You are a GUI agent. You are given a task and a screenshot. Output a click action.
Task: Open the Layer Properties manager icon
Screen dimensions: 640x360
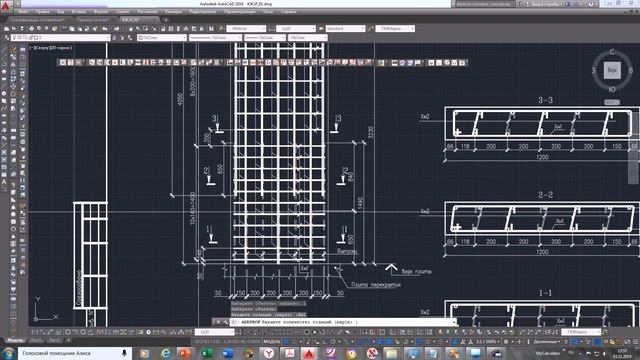tap(7, 38)
